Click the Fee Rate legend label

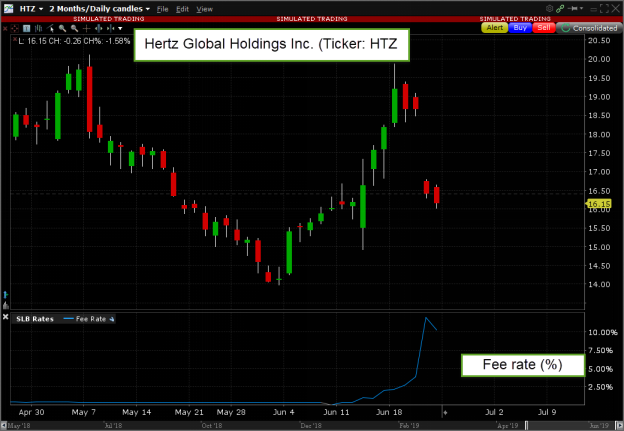[x=91, y=319]
